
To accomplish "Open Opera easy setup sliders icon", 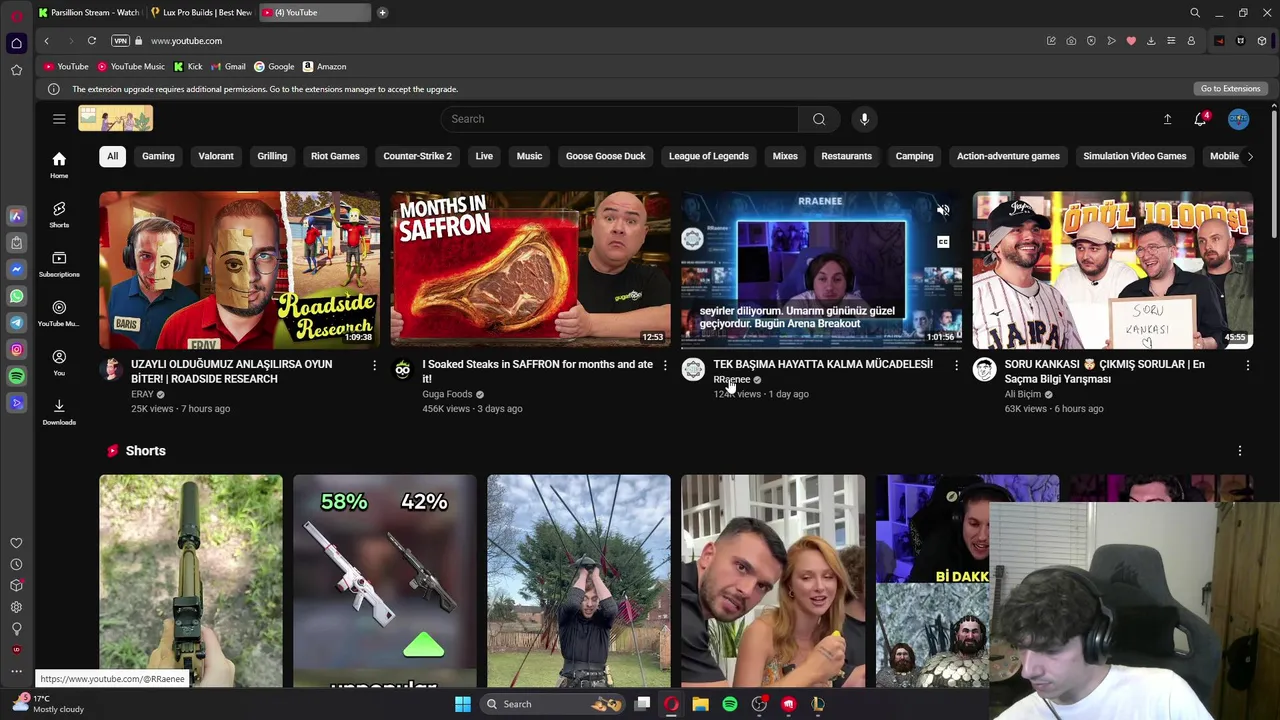I will point(1171,41).
